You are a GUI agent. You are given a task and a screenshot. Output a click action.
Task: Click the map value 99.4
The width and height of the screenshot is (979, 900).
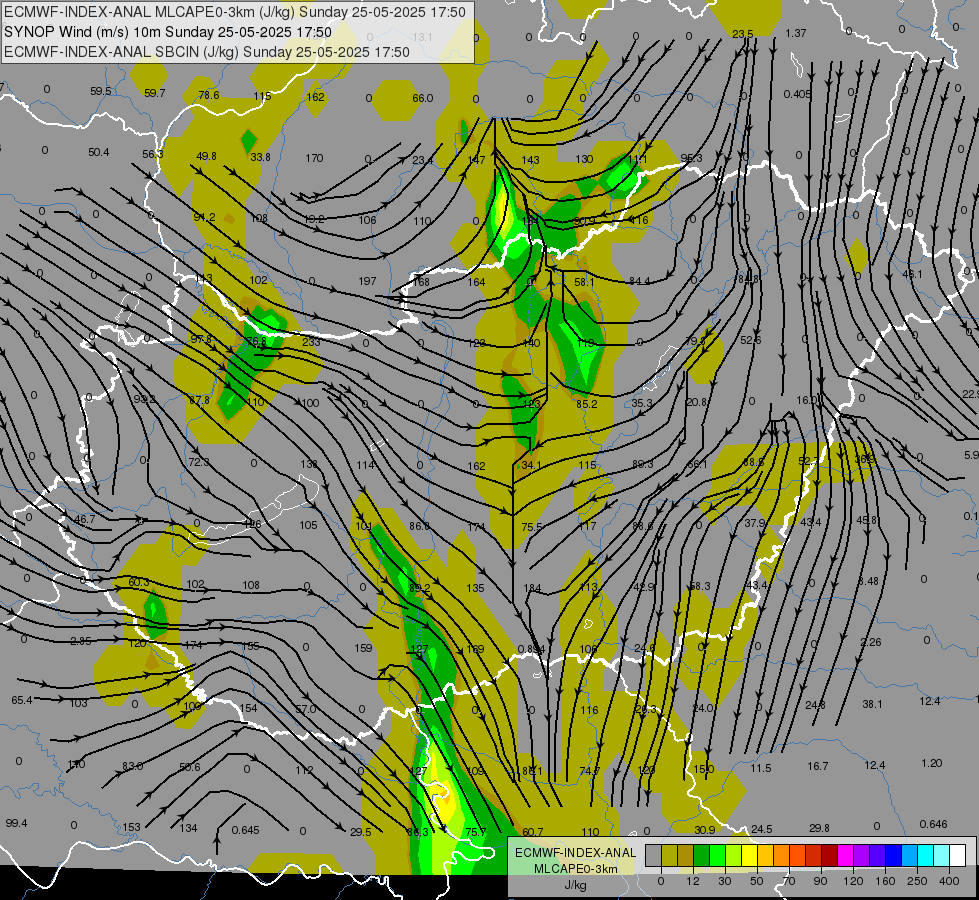click(x=16, y=823)
